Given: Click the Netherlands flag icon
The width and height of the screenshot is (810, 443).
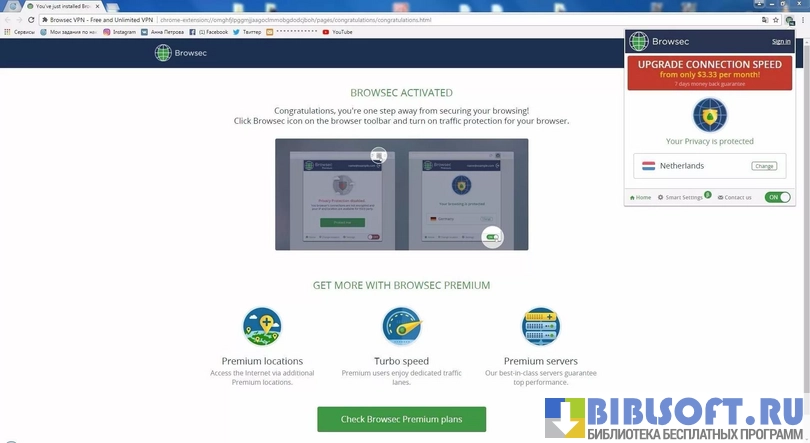Looking at the screenshot, I should point(648,166).
